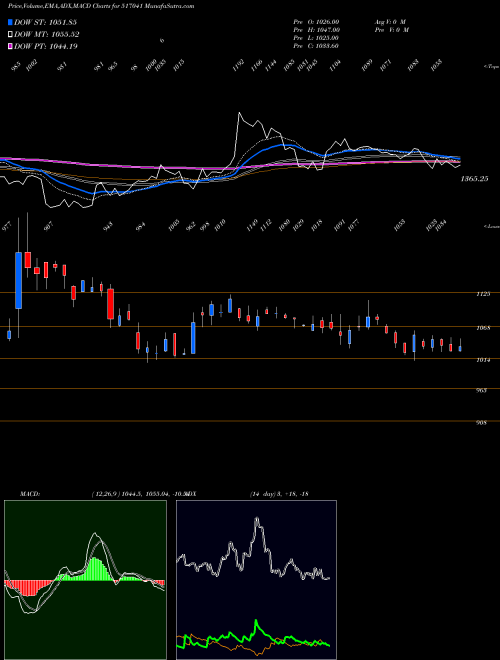
Task: Open the dark blue ADX indicator panel
Action: pyautogui.click(x=256, y=580)
